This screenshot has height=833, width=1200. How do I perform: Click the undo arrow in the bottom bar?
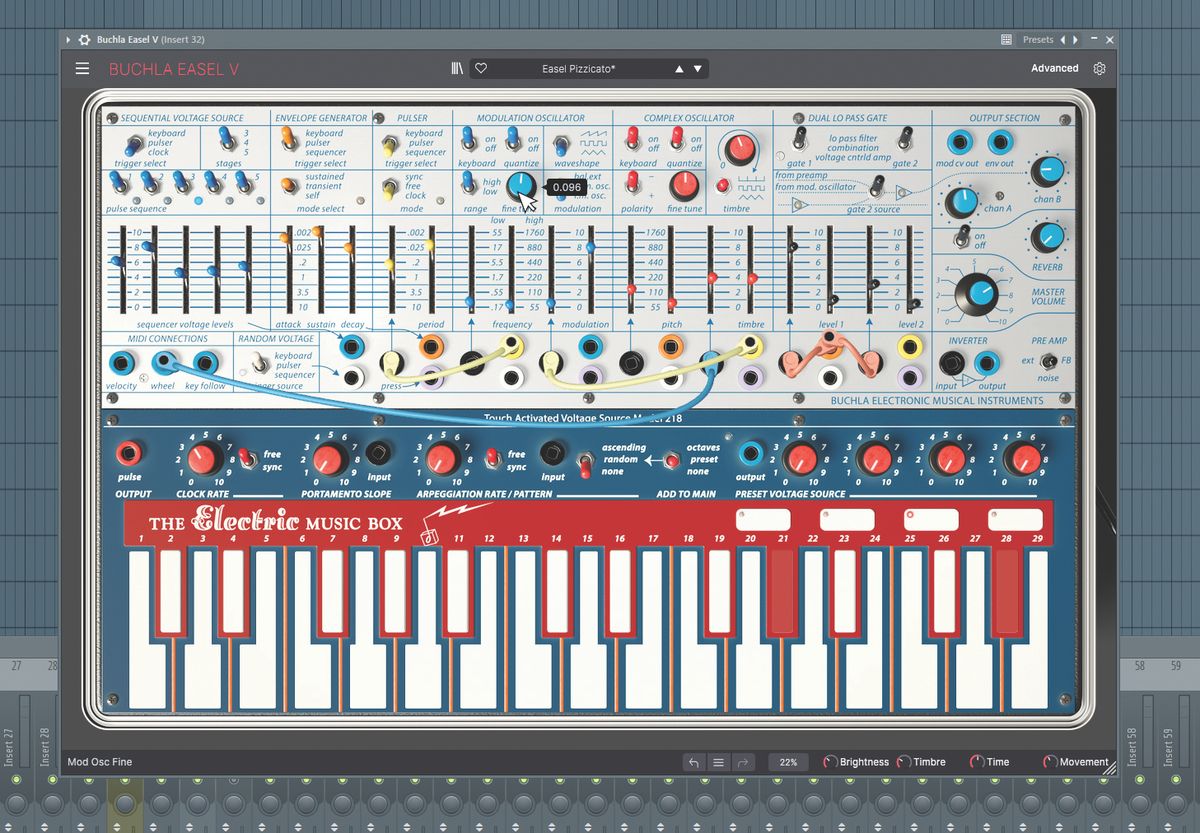coord(694,761)
